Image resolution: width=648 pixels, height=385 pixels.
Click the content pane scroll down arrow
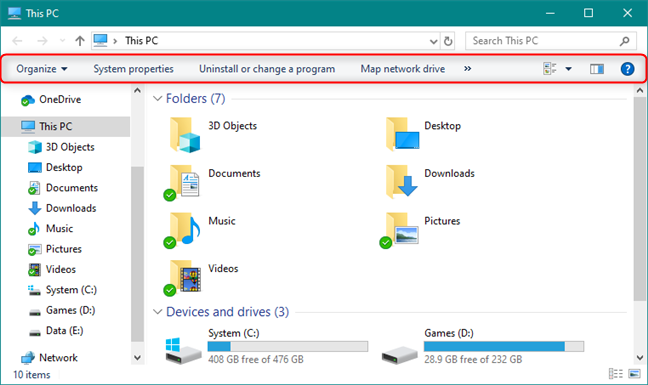tap(640, 358)
